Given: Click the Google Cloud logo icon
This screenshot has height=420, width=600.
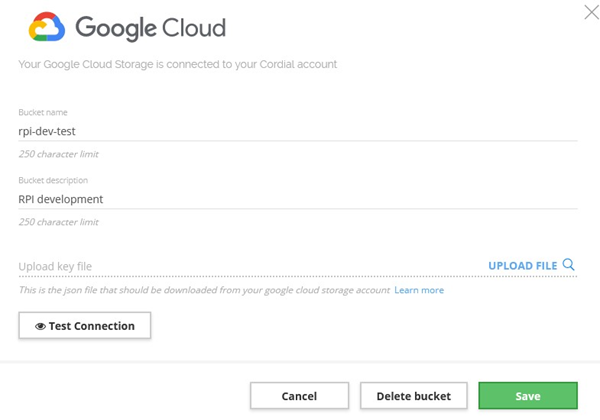Looking at the screenshot, I should (x=47, y=27).
